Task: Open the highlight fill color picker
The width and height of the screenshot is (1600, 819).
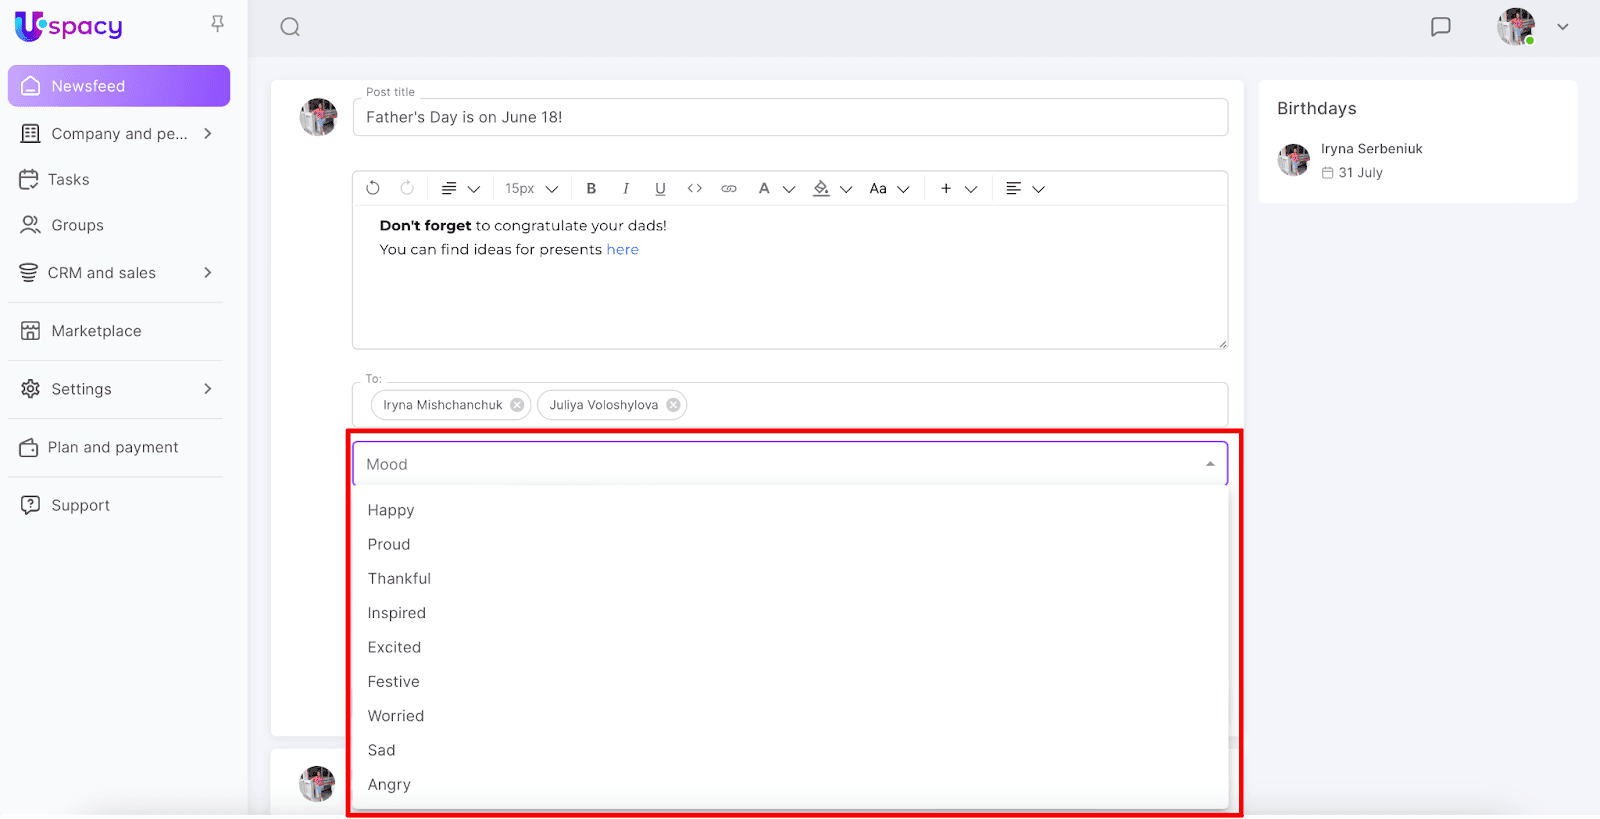Action: pos(822,188)
